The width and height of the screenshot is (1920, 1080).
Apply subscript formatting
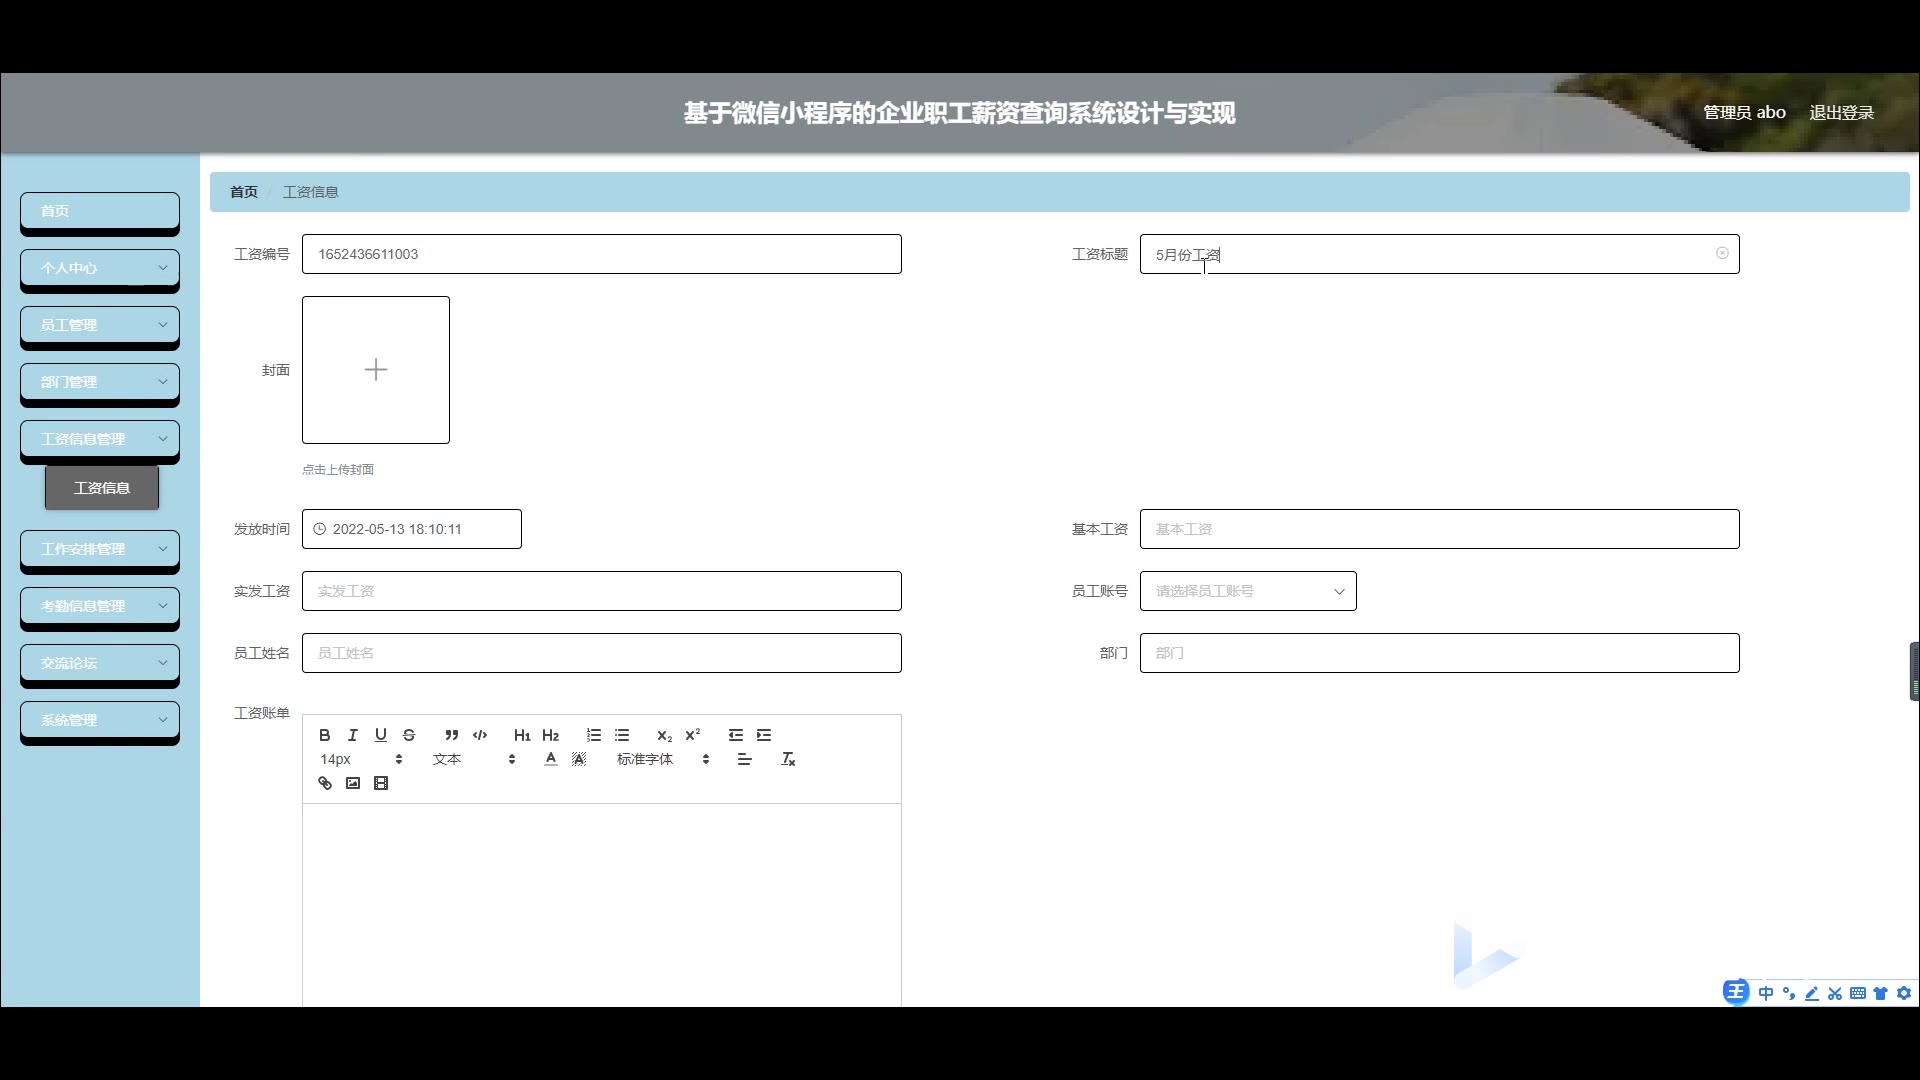(665, 735)
